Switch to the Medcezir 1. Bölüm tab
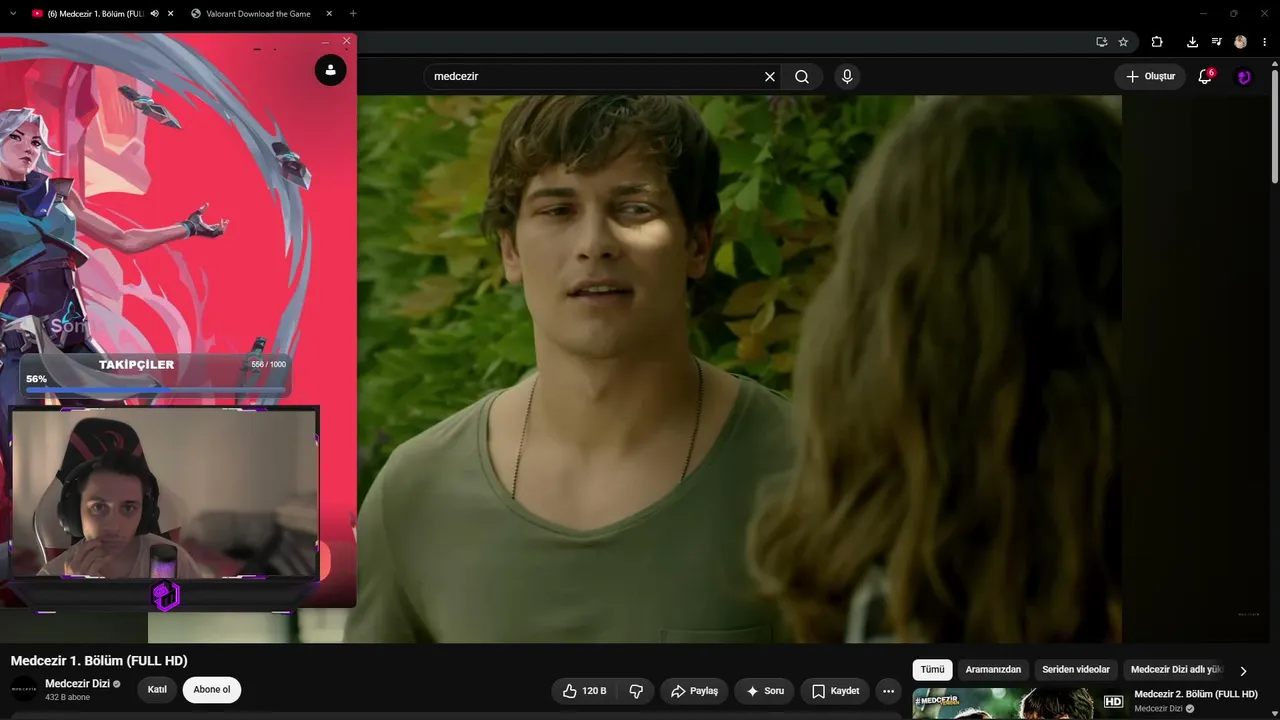1280x720 pixels. tap(95, 14)
